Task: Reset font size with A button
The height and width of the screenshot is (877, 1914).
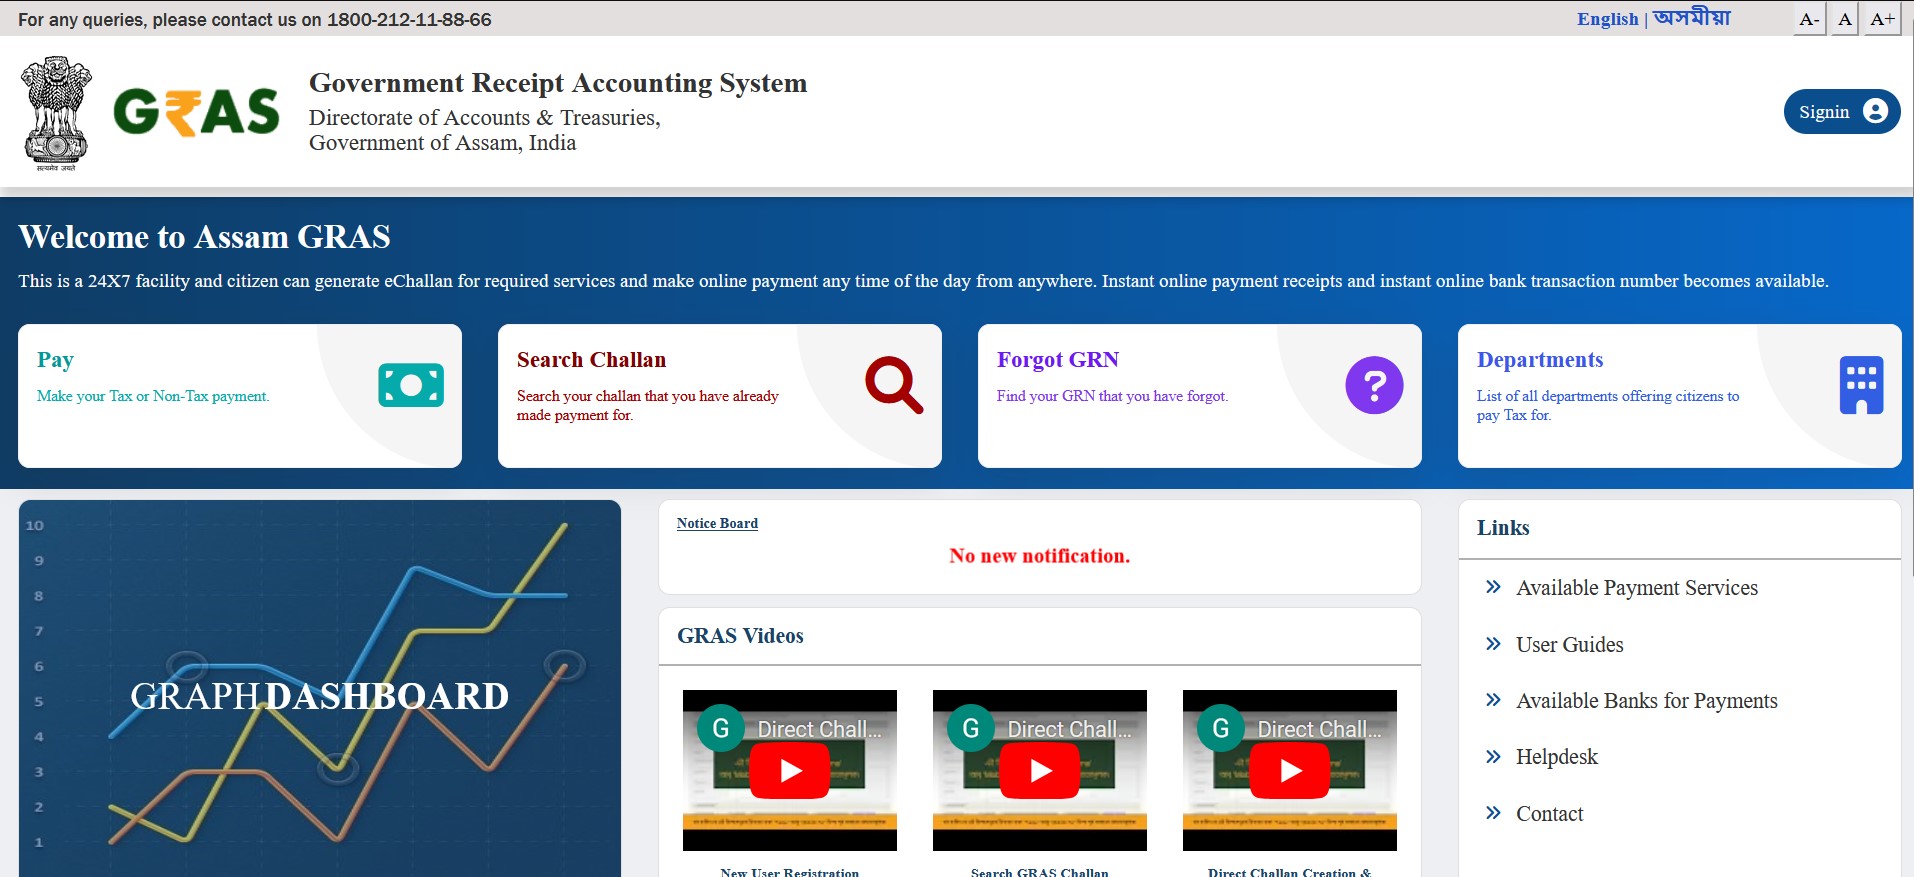Action: pos(1845,19)
